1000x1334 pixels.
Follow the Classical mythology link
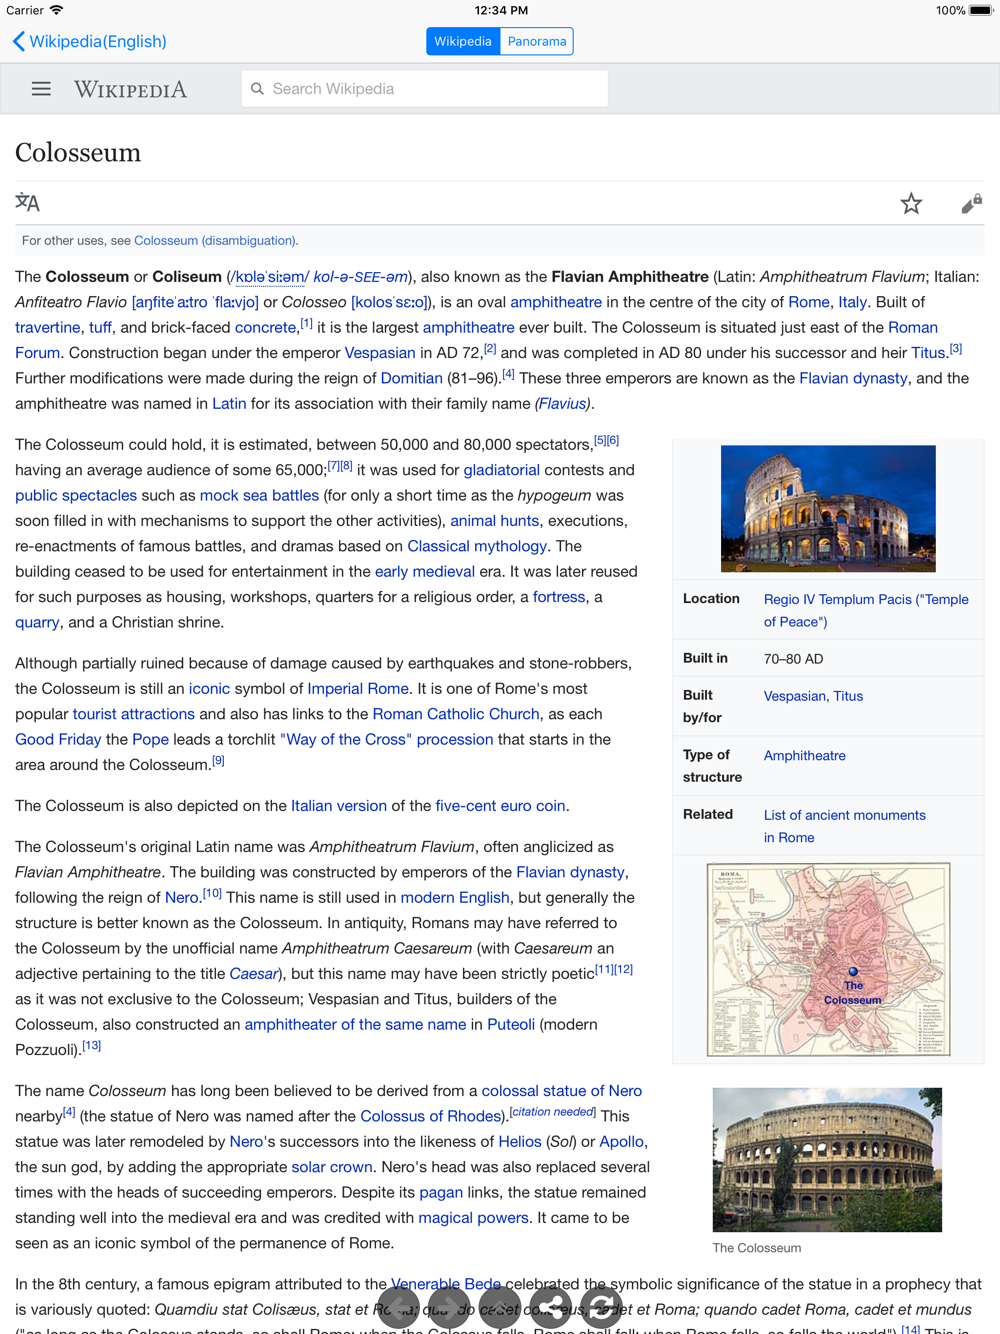click(x=477, y=546)
